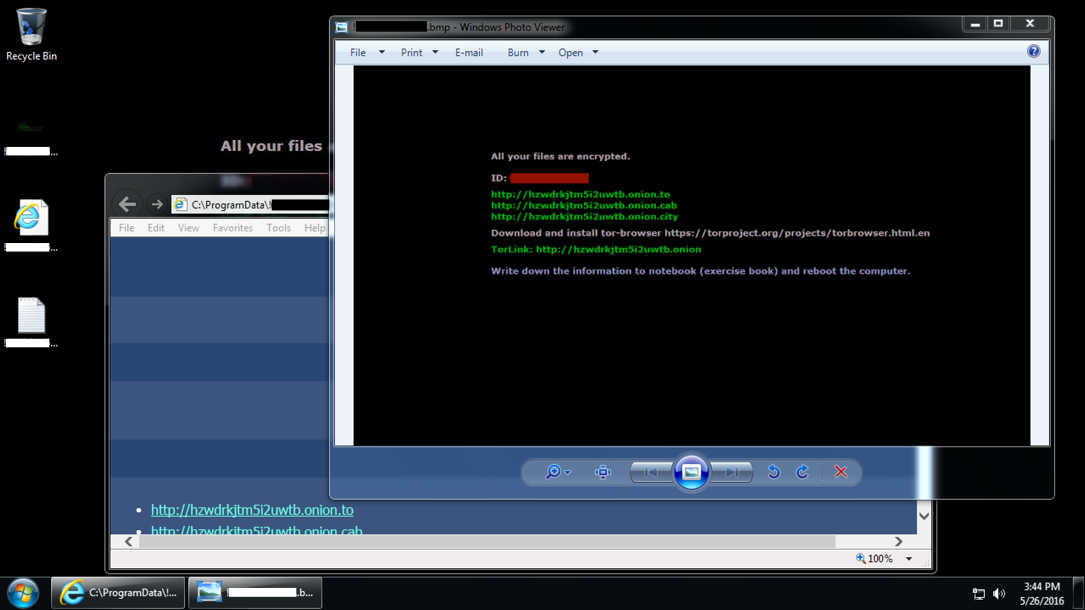Open Tools menu in Internet Explorer

click(x=278, y=228)
